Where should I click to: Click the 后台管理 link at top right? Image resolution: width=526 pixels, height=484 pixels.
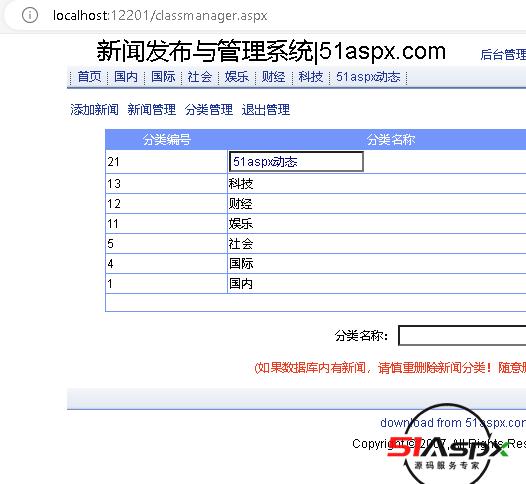[x=503, y=55]
